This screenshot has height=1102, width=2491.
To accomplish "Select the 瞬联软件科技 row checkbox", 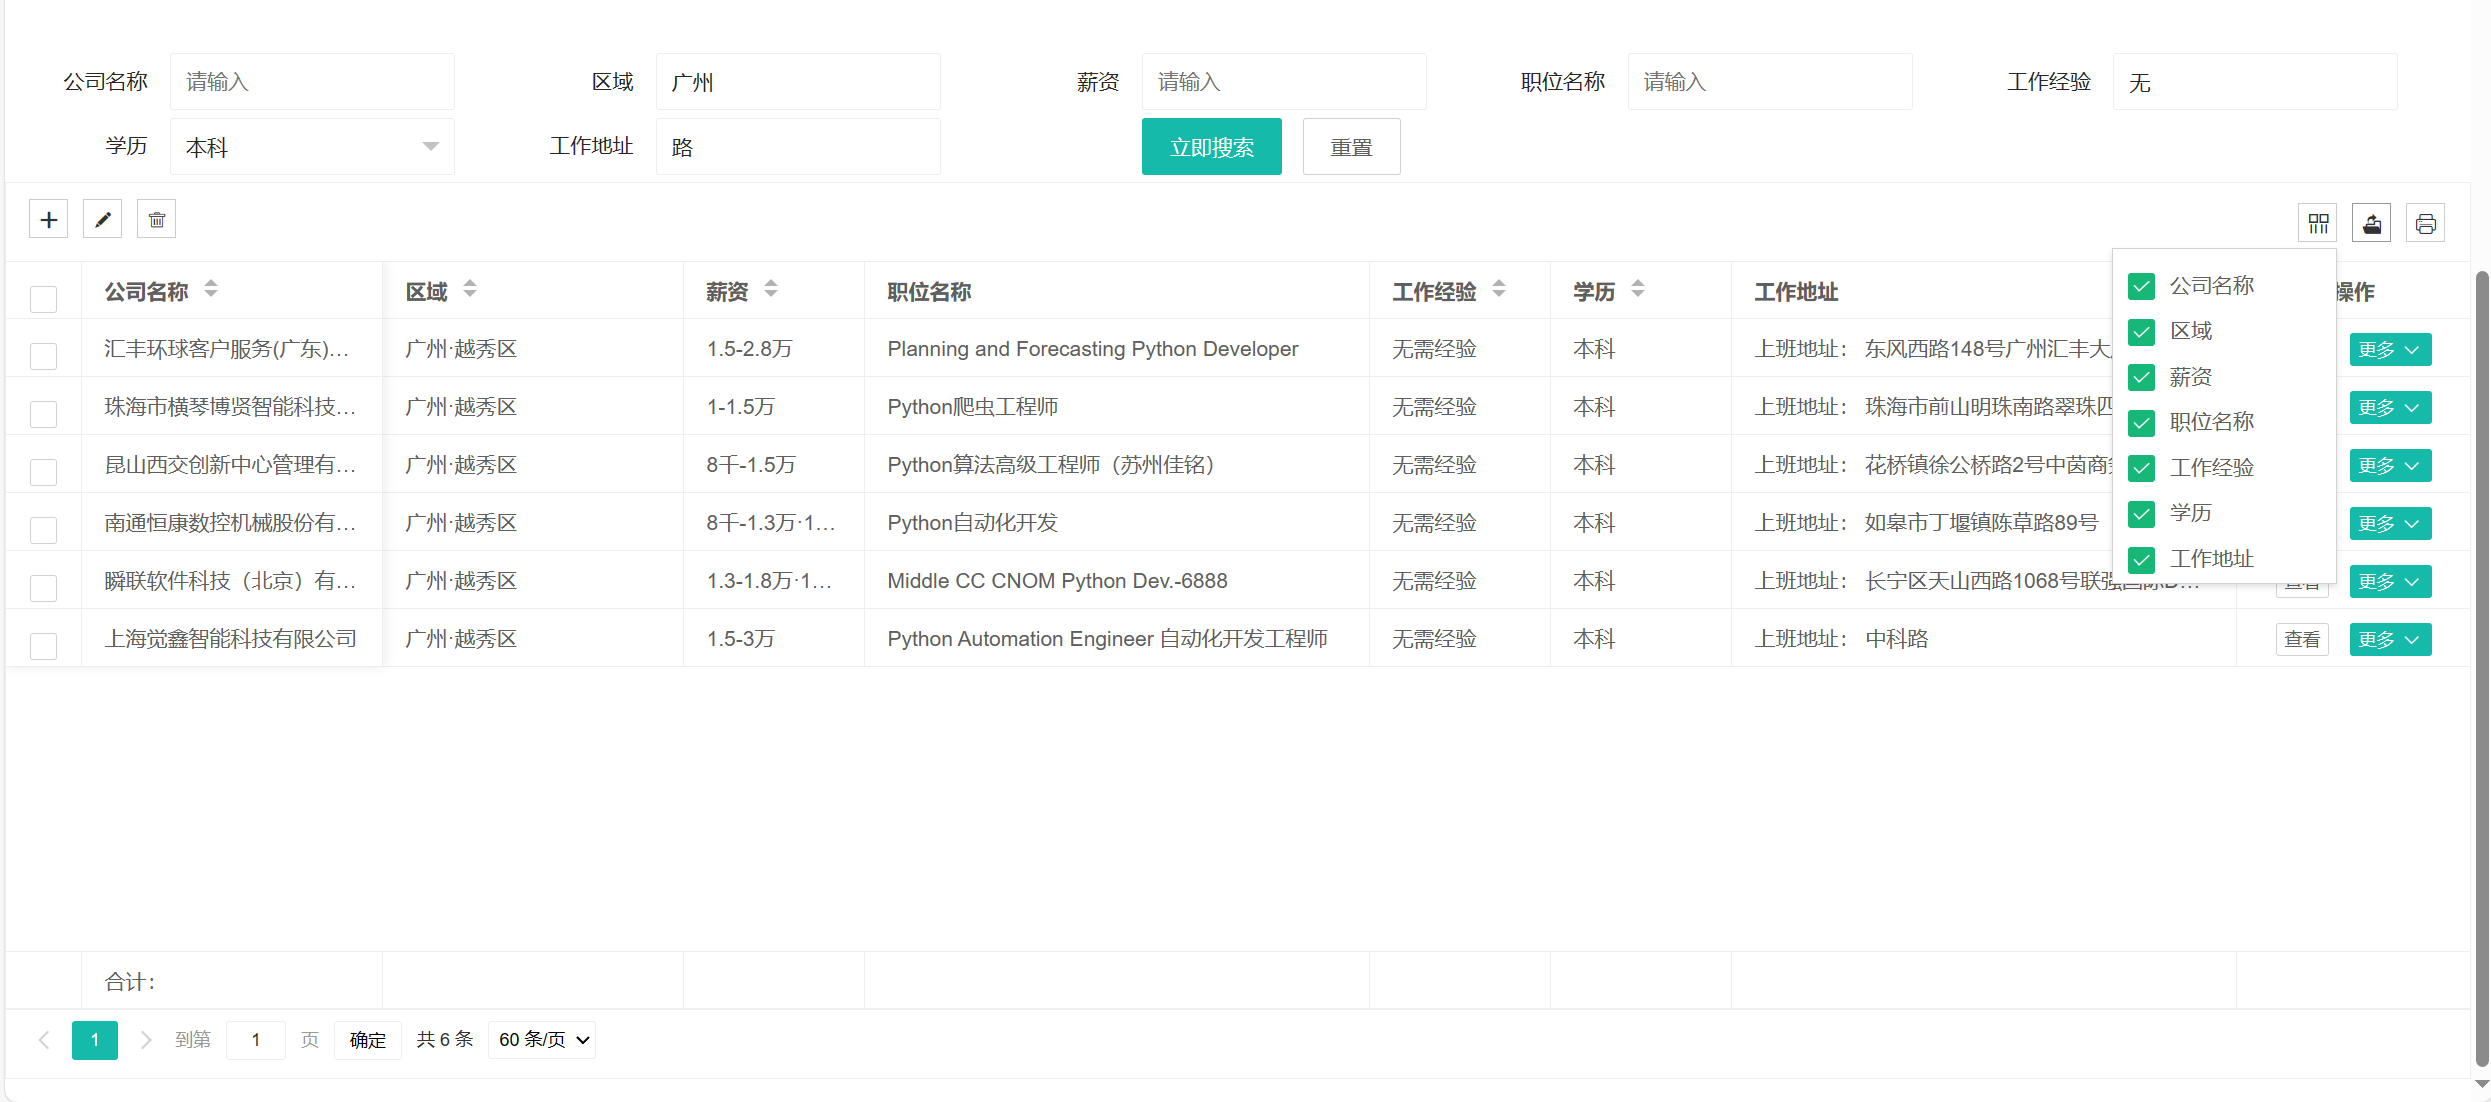I will (43, 587).
